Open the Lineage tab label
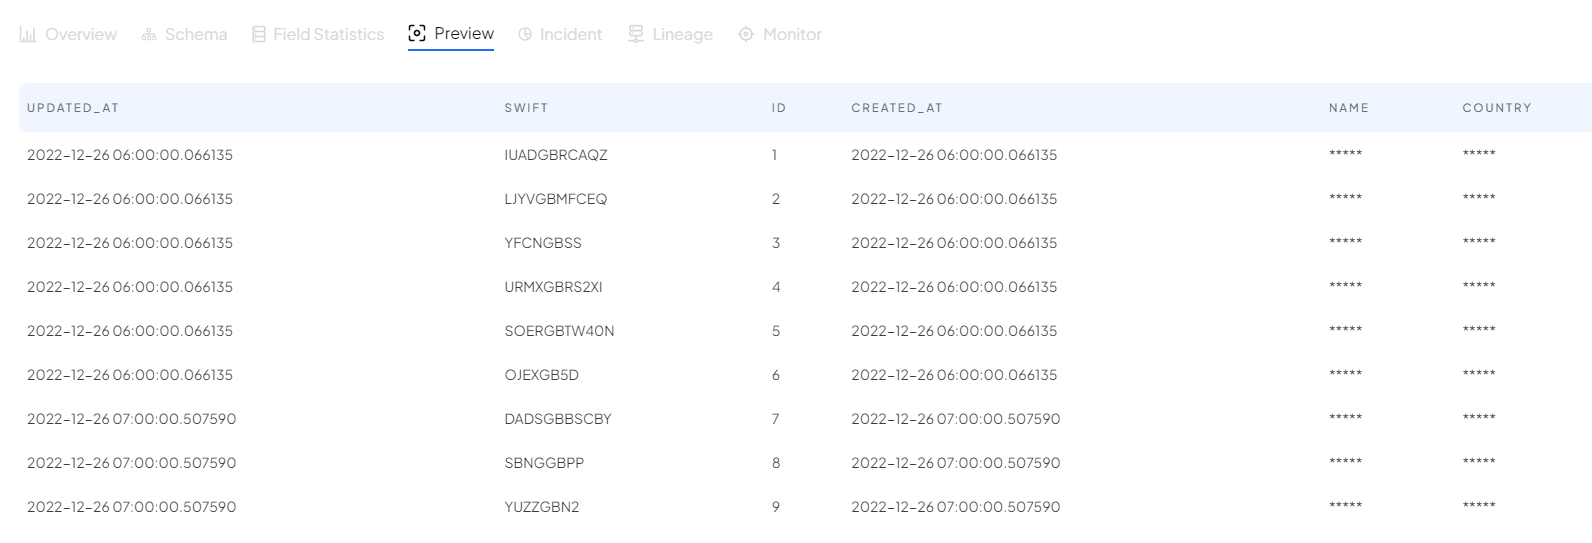1592x543 pixels. (x=682, y=35)
